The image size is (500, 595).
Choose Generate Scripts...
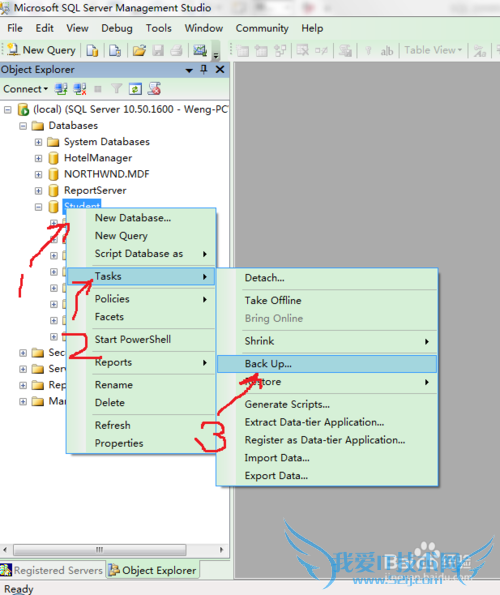point(327,405)
